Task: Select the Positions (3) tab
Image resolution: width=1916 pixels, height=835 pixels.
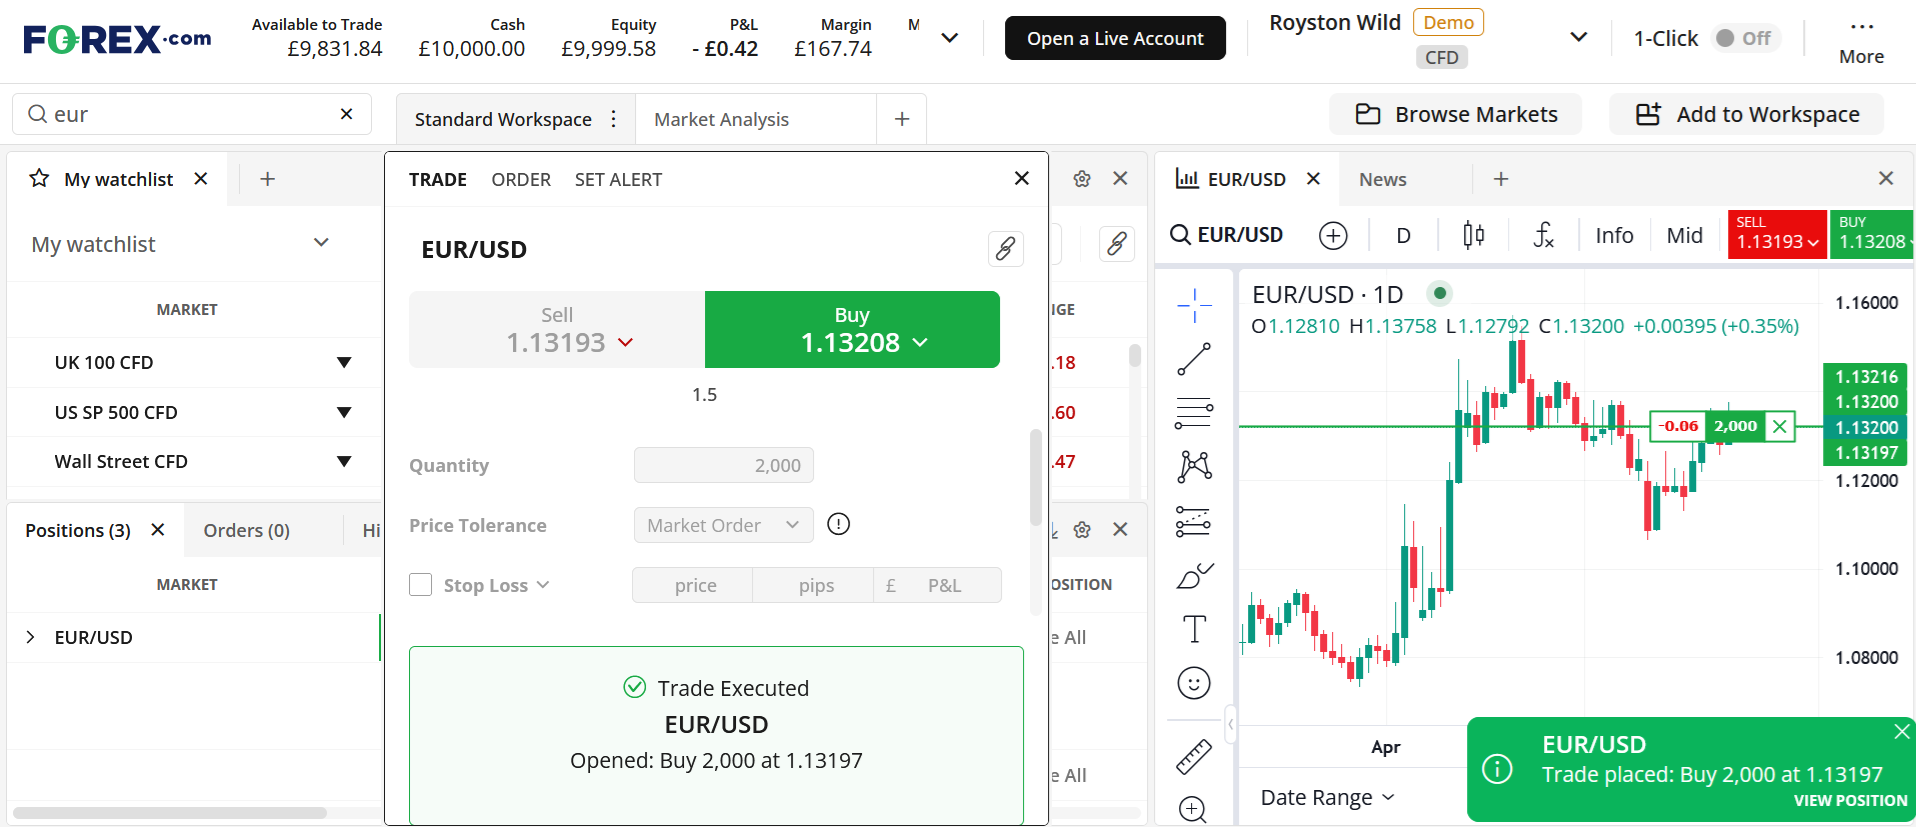Action: pyautogui.click(x=78, y=530)
